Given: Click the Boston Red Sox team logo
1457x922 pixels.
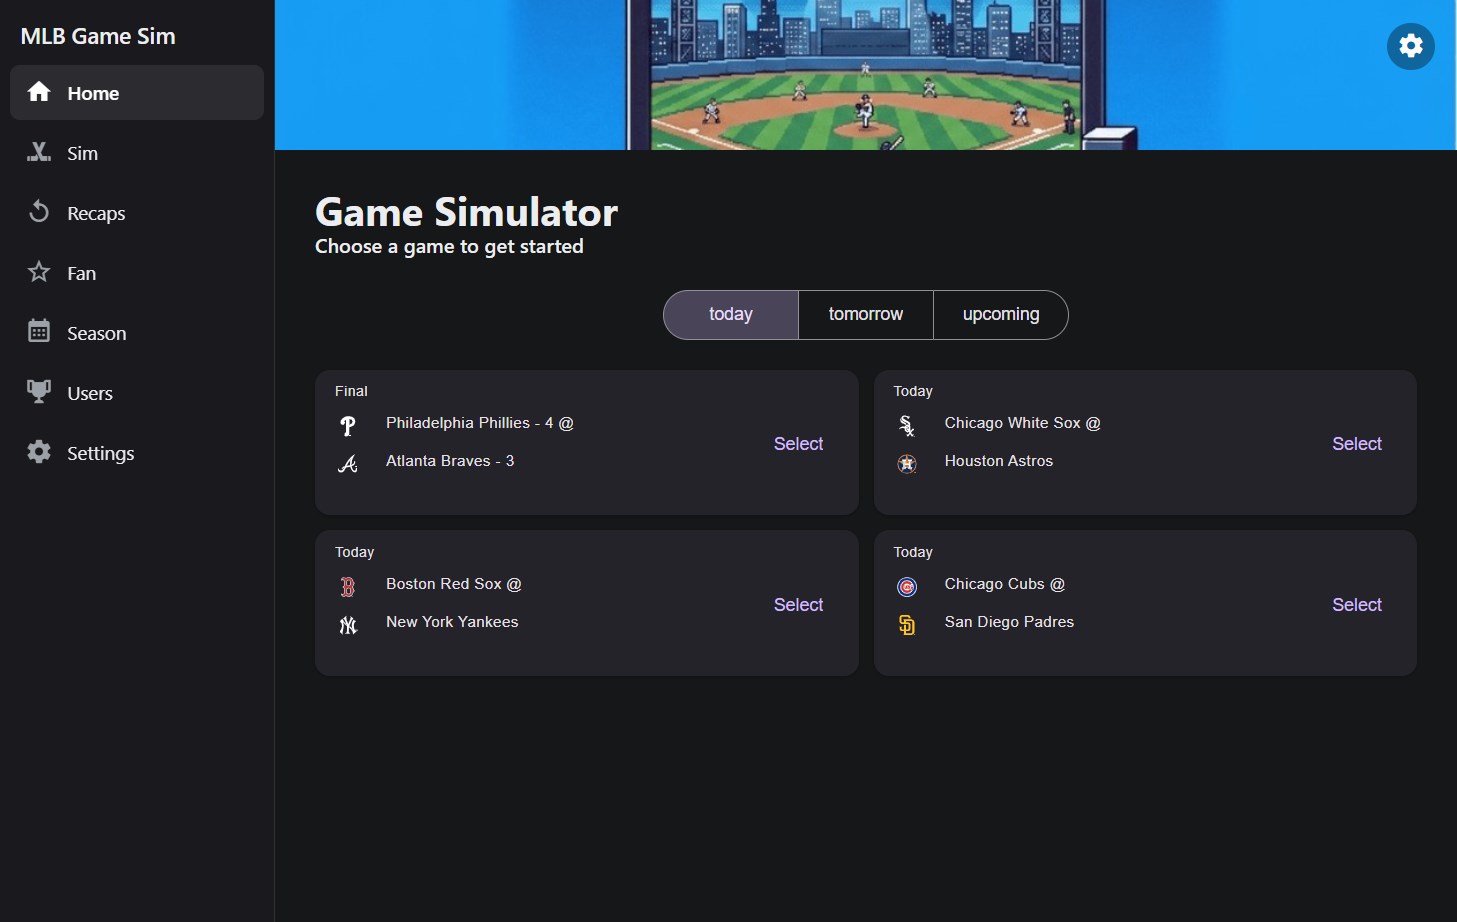Looking at the screenshot, I should (348, 587).
